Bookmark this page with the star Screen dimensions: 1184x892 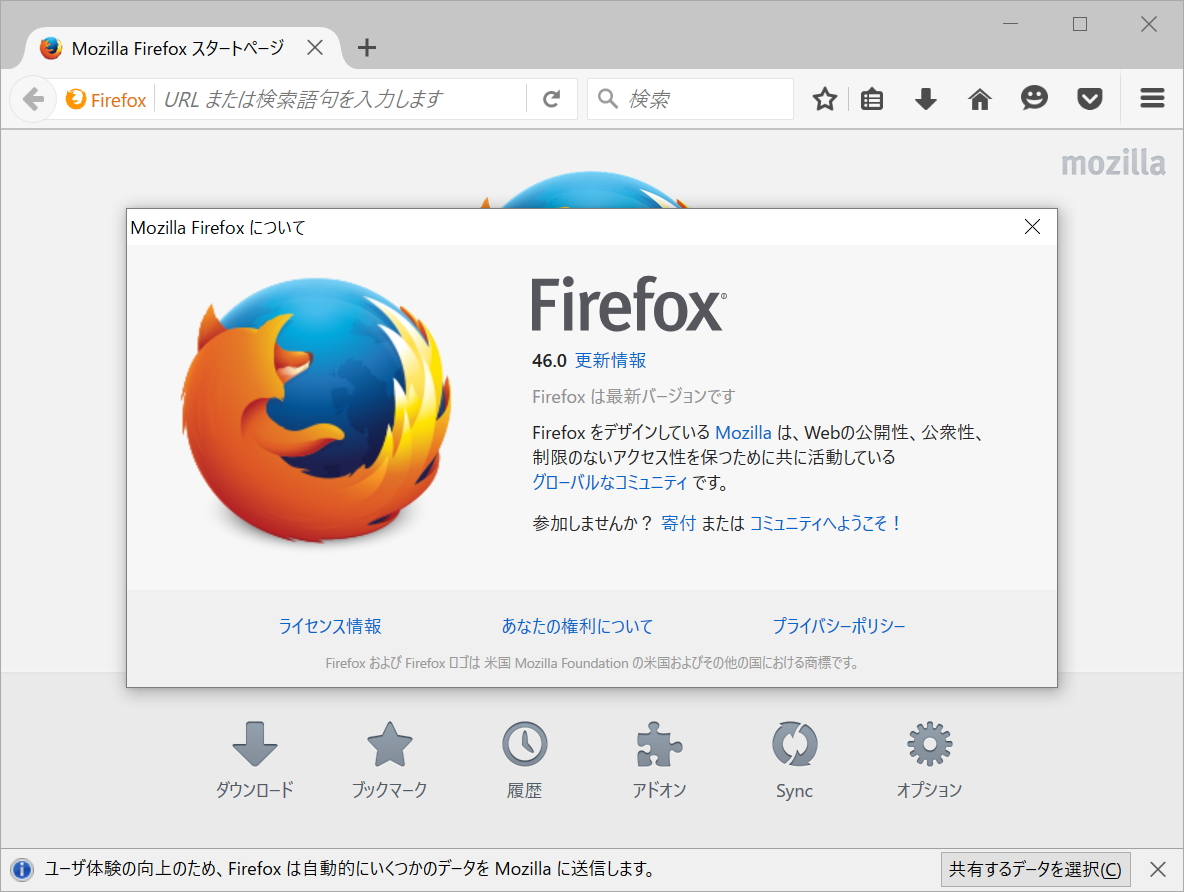(824, 98)
